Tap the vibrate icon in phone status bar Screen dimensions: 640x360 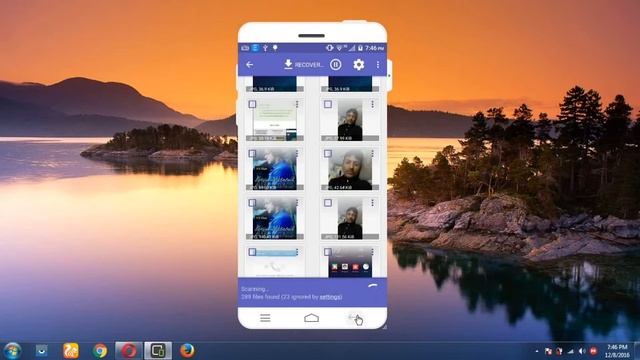(x=329, y=48)
